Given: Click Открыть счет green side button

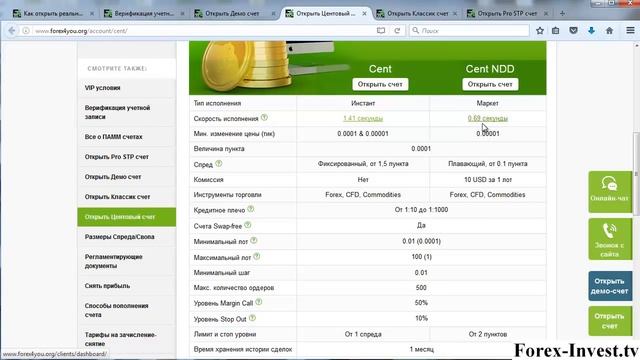Looking at the screenshot, I should point(610,321).
